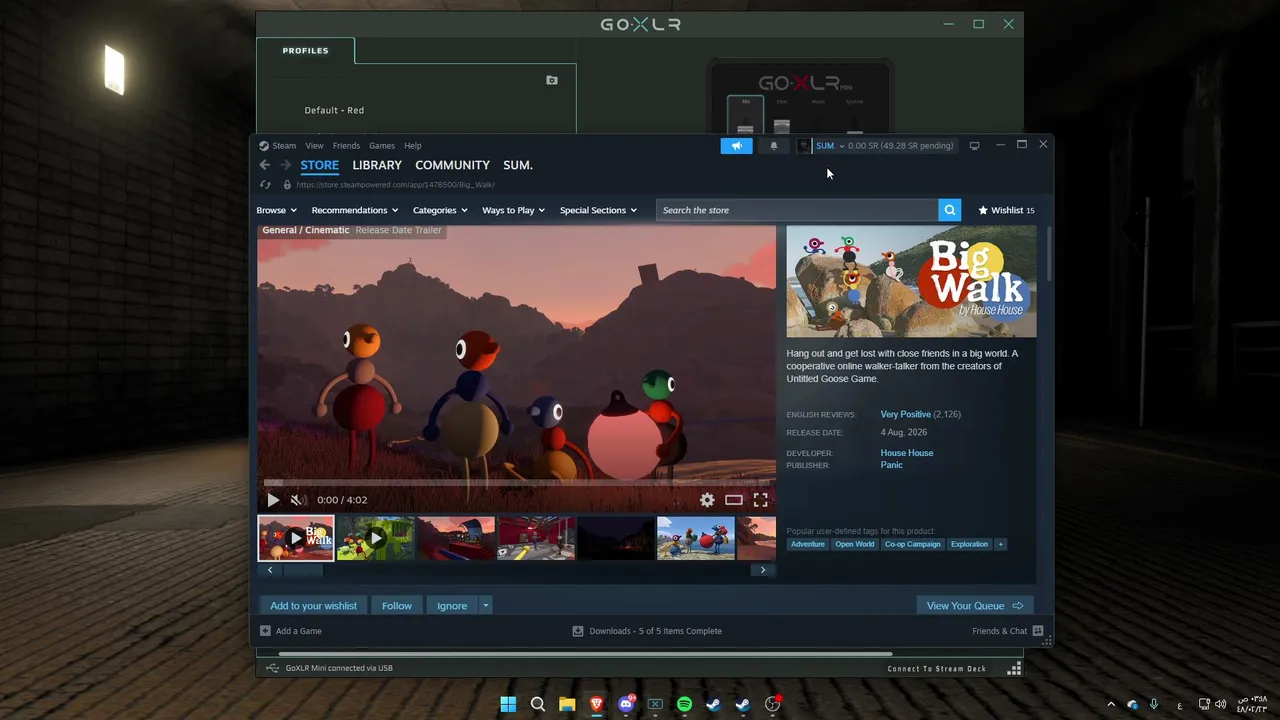Viewport: 1280px width, 720px height.
Task: Select the second video thumbnail
Action: point(376,538)
